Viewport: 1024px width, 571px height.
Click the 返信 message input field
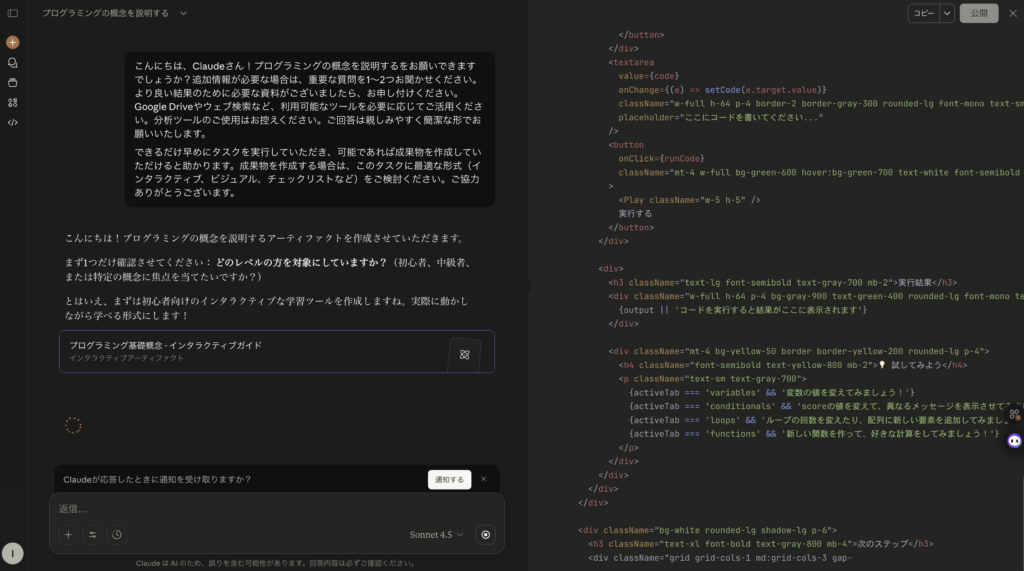pos(270,508)
